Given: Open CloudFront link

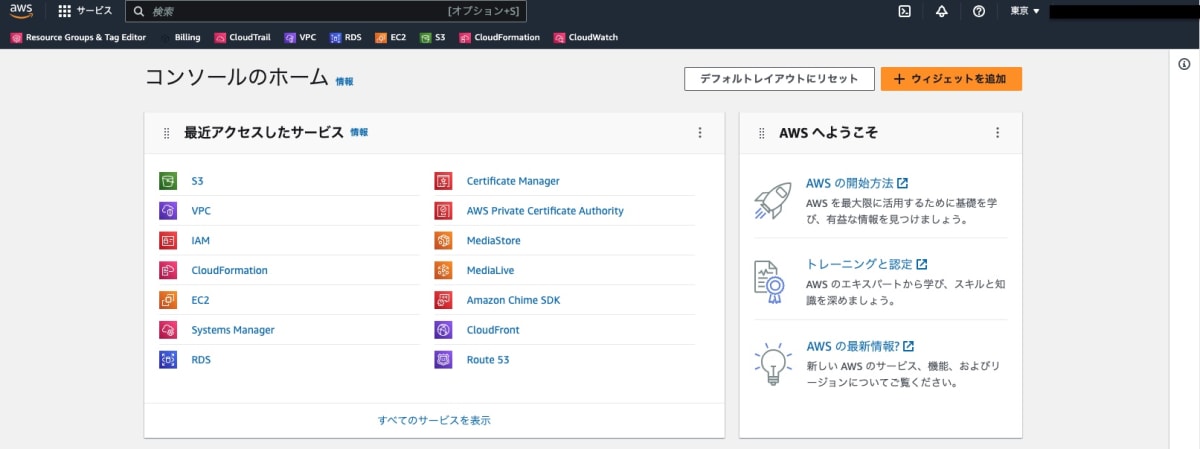Looking at the screenshot, I should 491,330.
